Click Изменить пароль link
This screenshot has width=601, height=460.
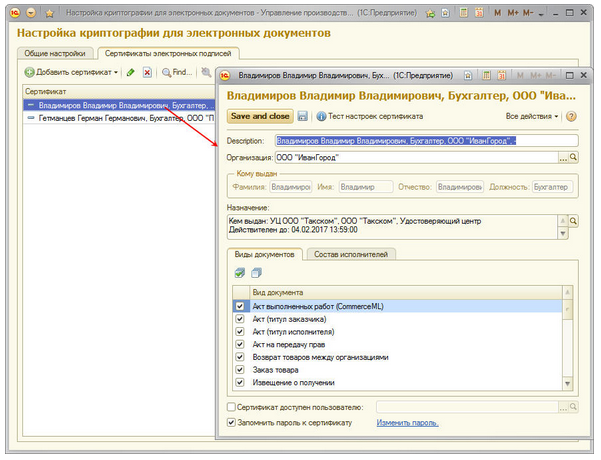(x=407, y=423)
